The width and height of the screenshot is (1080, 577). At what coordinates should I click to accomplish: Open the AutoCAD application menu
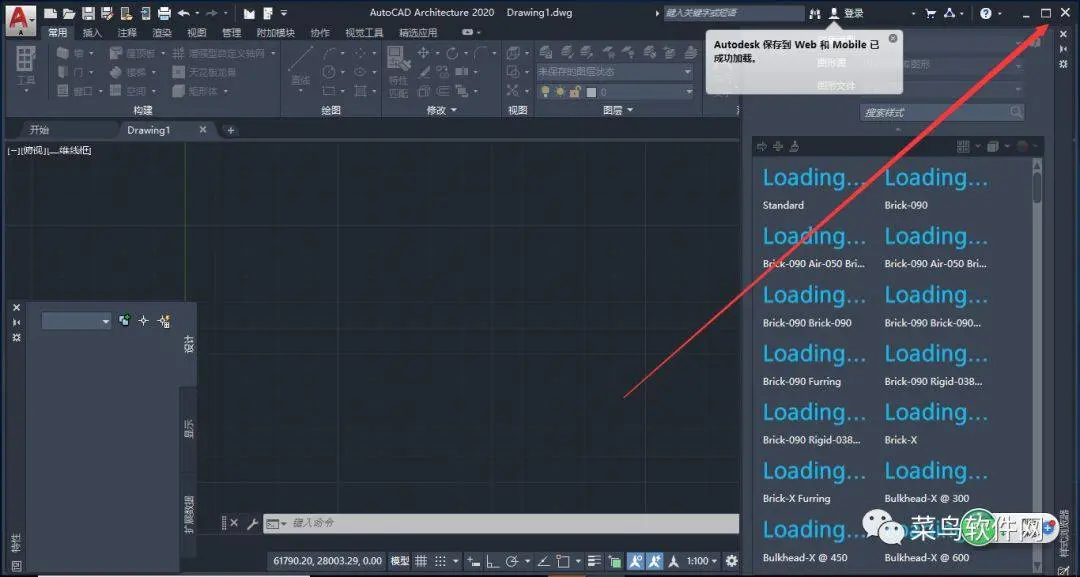tap(21, 19)
